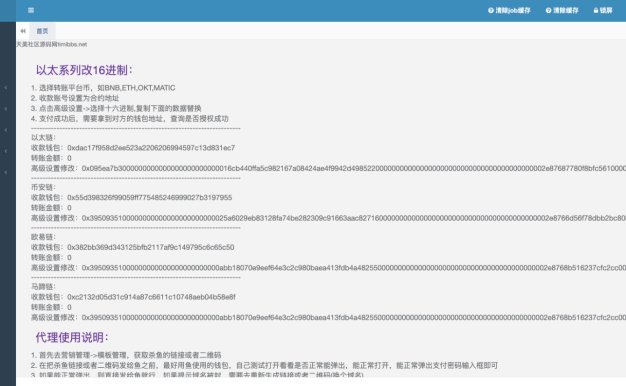Click the 0xdac17f958d2ee523 wallet address
Screen dimensions: 626x386
(151, 148)
